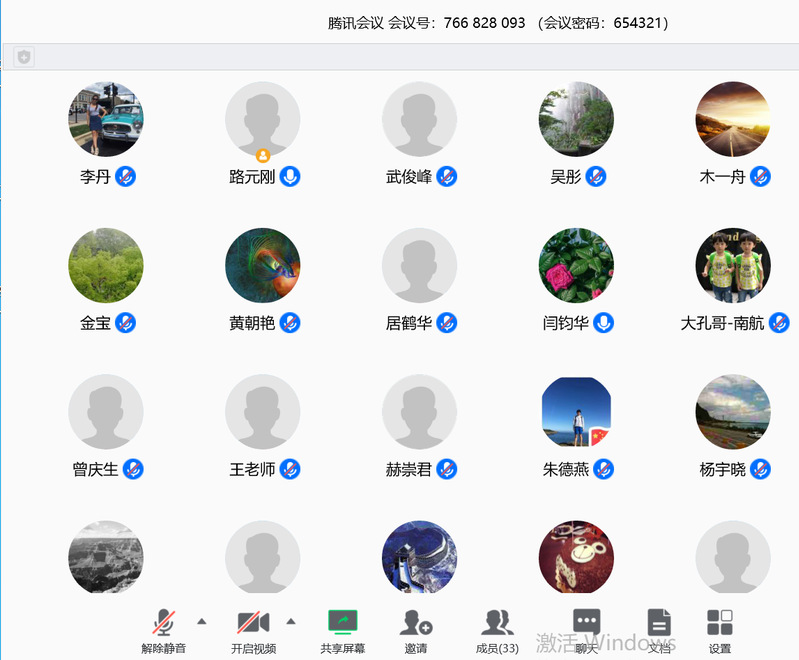
Task: Open the 文档 documents icon
Action: [x=658, y=623]
